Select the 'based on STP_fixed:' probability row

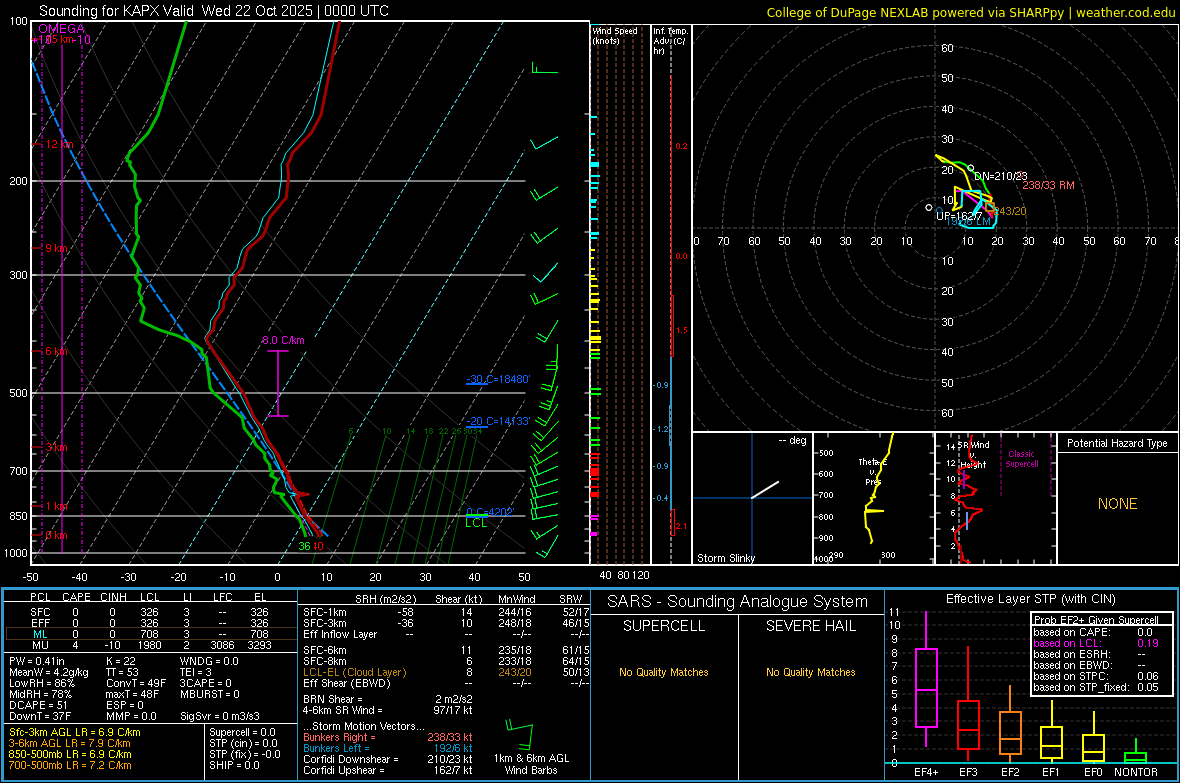(1096, 687)
